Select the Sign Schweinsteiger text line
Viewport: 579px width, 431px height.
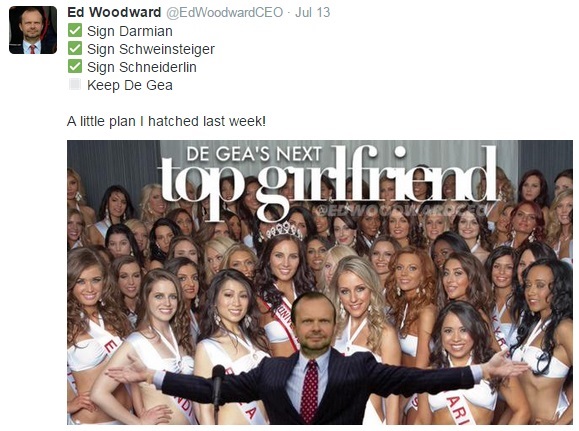click(151, 49)
